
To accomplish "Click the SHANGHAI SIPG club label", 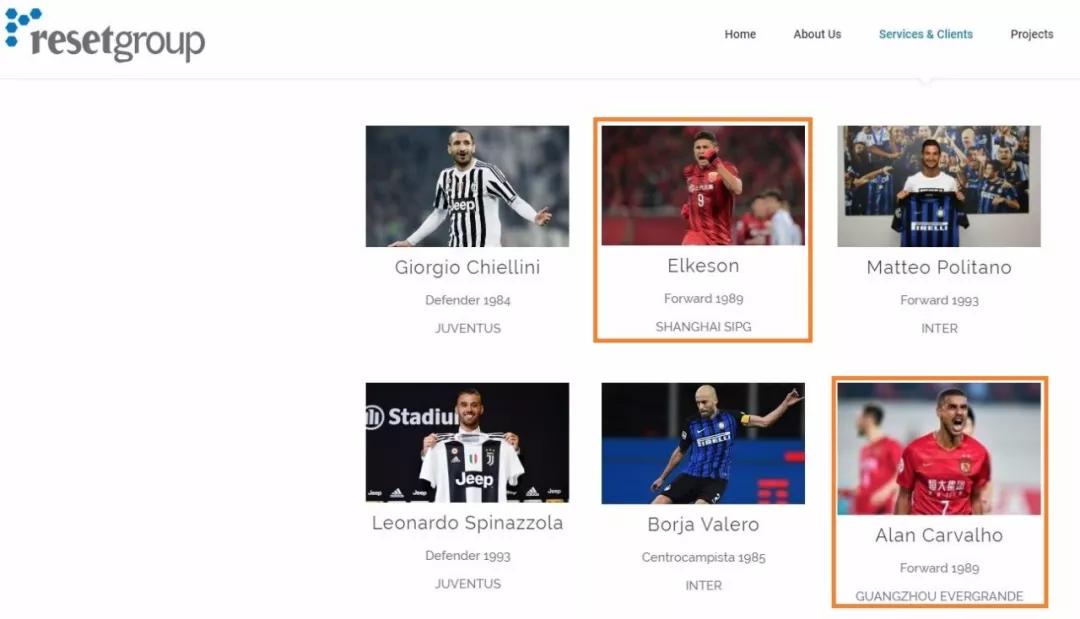I will [703, 327].
